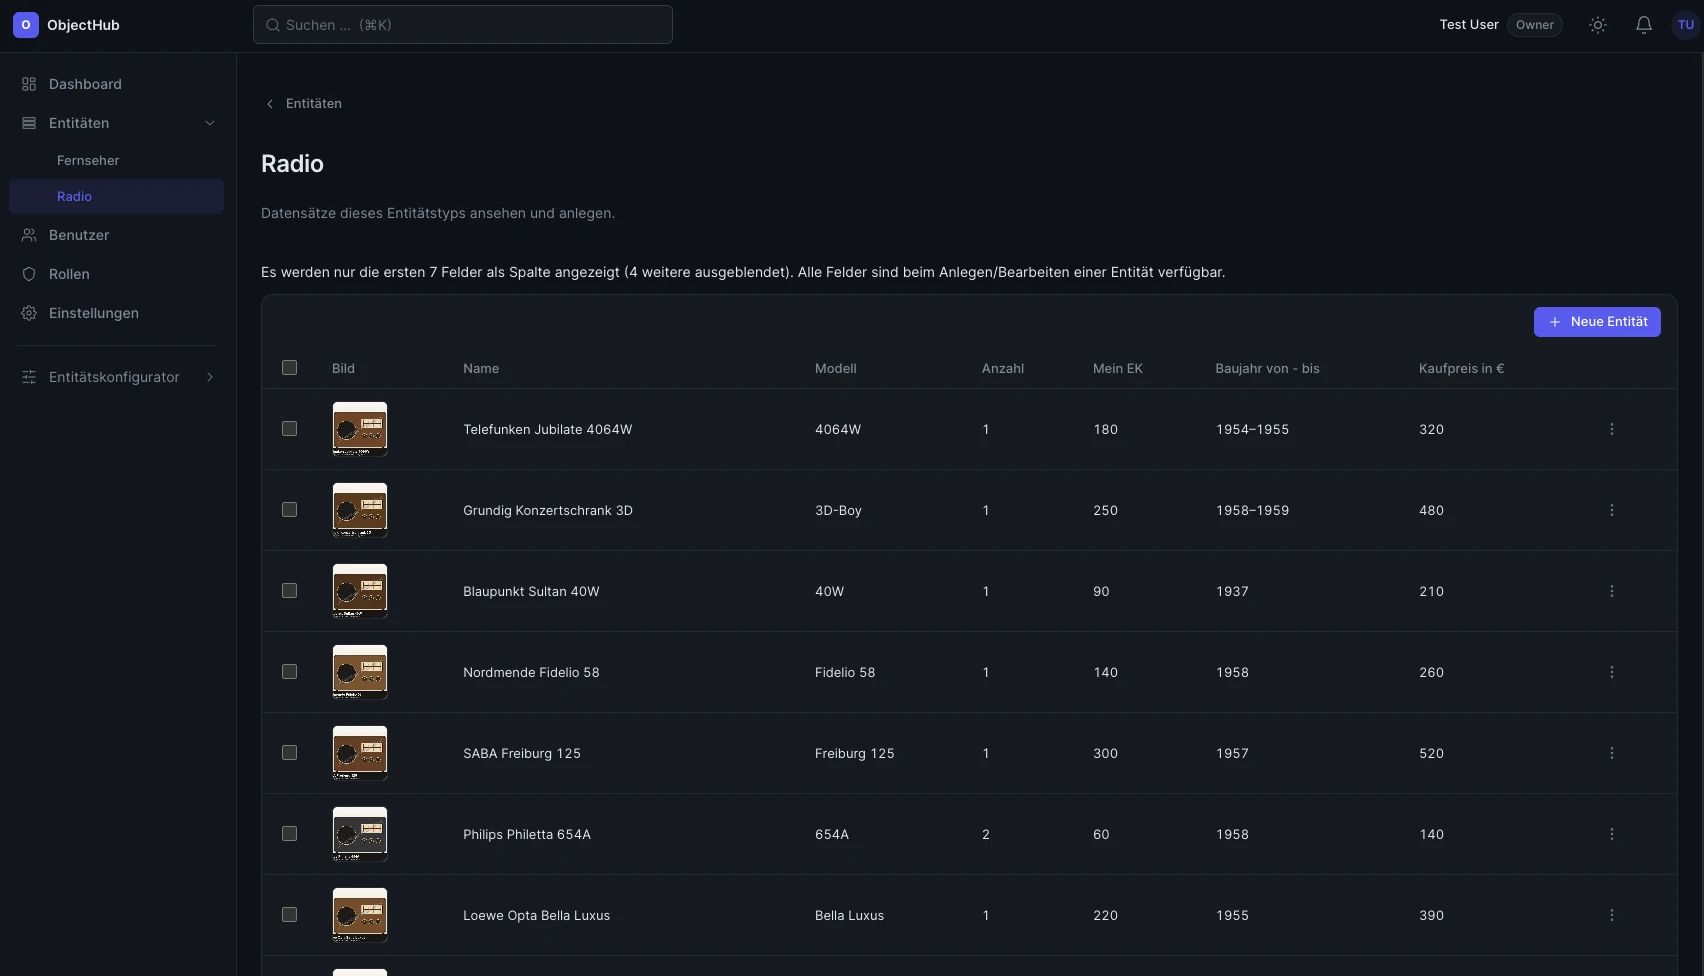Click the Mein EK column header
1704x976 pixels.
click(1118, 369)
